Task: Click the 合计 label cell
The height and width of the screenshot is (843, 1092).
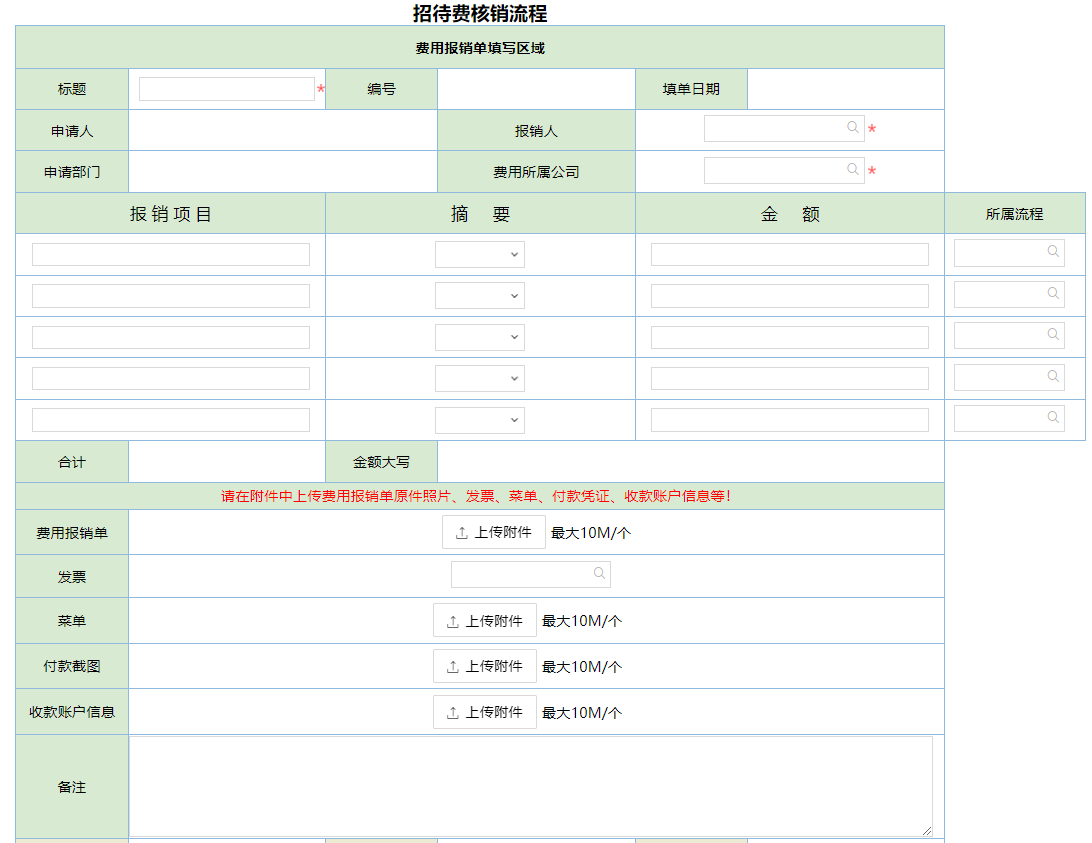Action: [x=72, y=462]
